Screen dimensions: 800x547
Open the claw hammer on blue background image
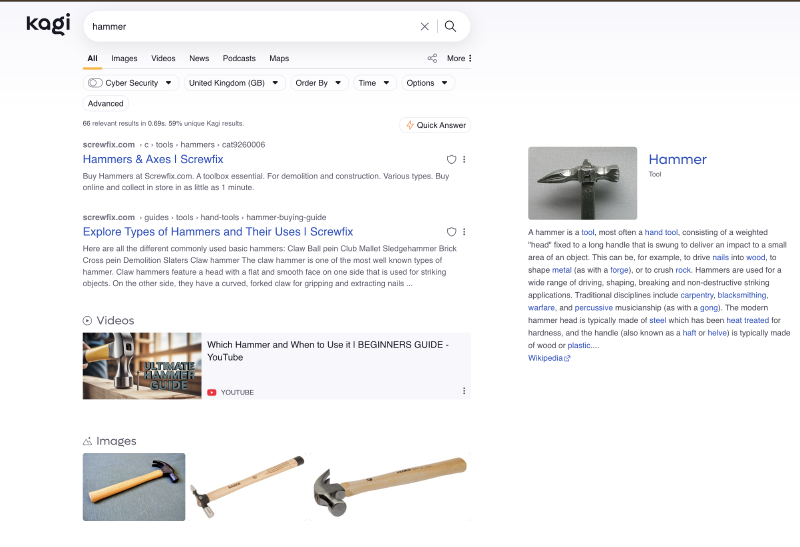coord(134,487)
